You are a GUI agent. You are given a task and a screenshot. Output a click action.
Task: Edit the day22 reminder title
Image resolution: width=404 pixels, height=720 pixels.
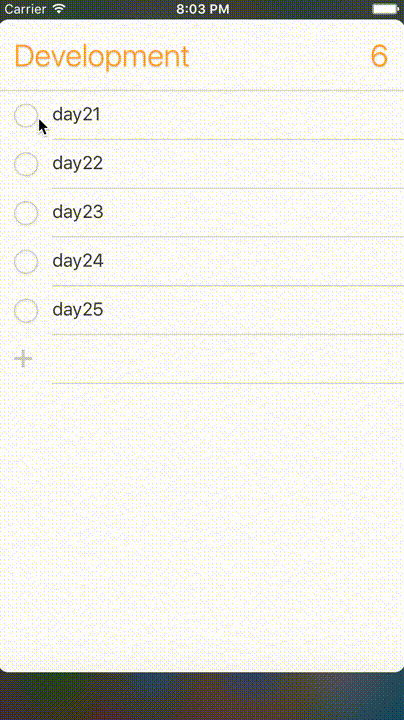click(78, 163)
